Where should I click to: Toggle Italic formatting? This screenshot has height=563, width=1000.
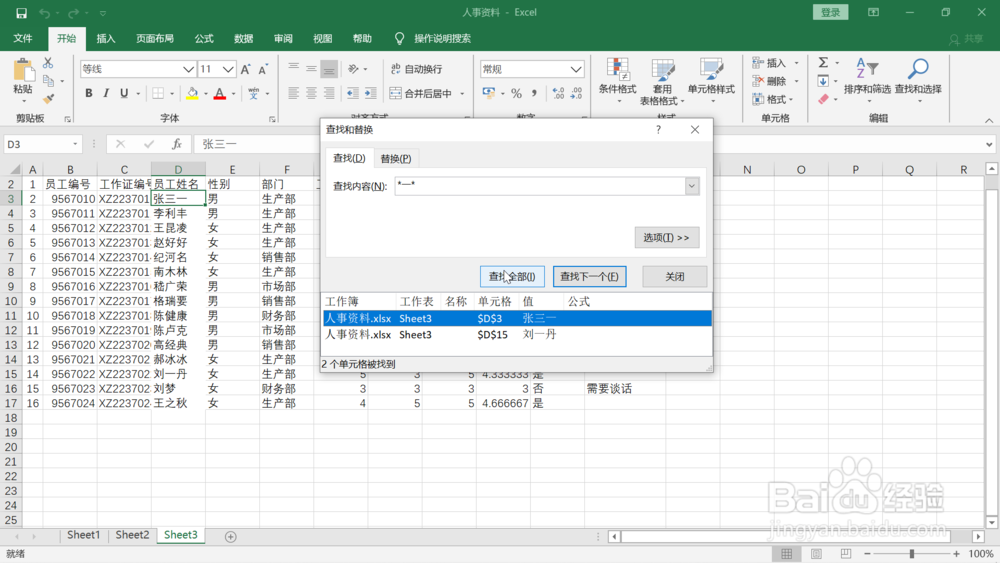[106, 93]
